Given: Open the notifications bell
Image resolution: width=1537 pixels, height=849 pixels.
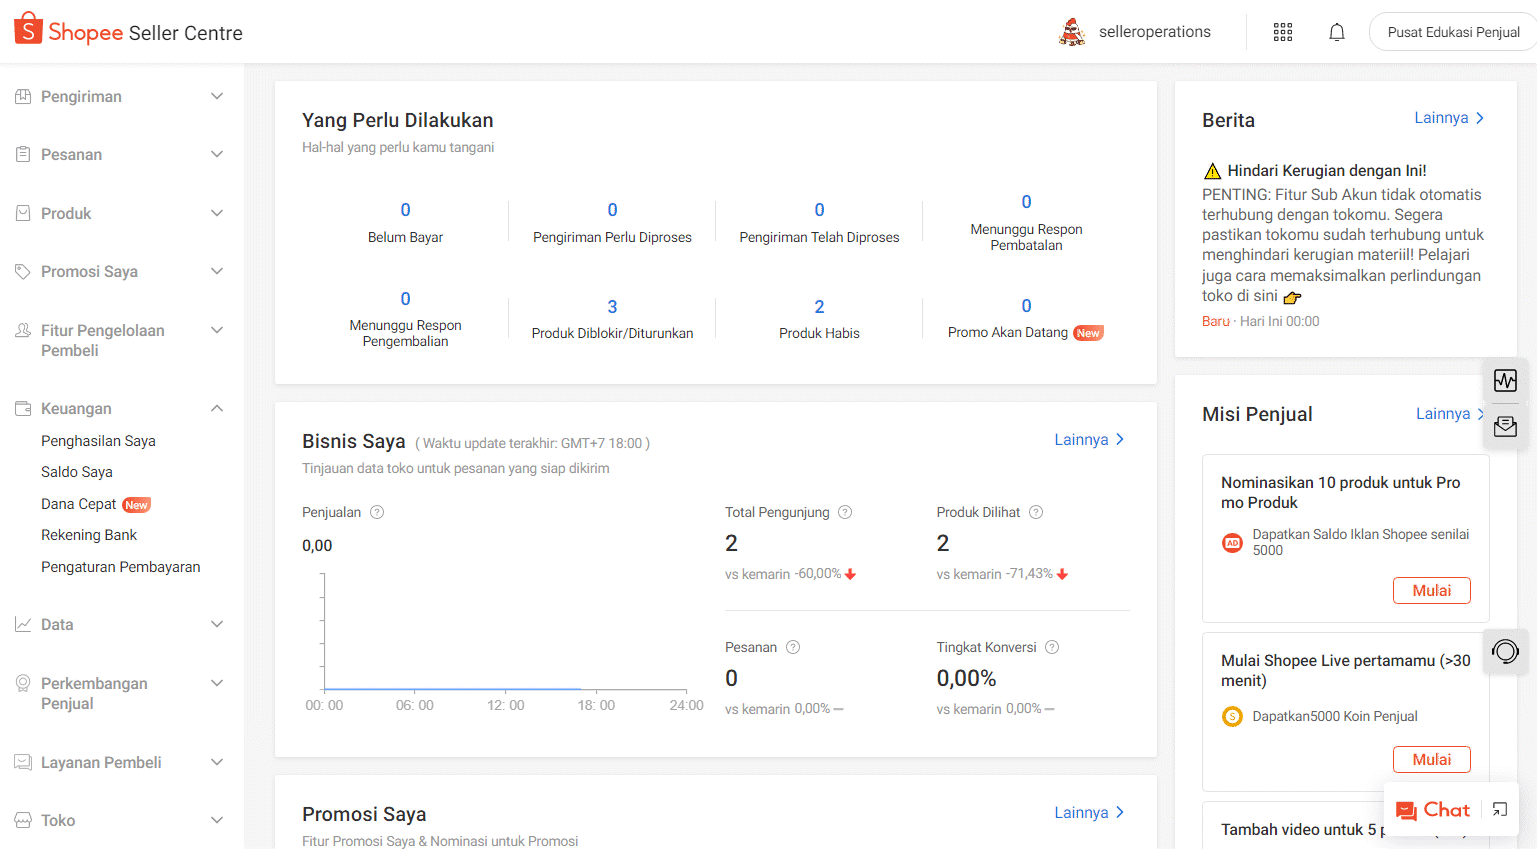Looking at the screenshot, I should [x=1337, y=32].
